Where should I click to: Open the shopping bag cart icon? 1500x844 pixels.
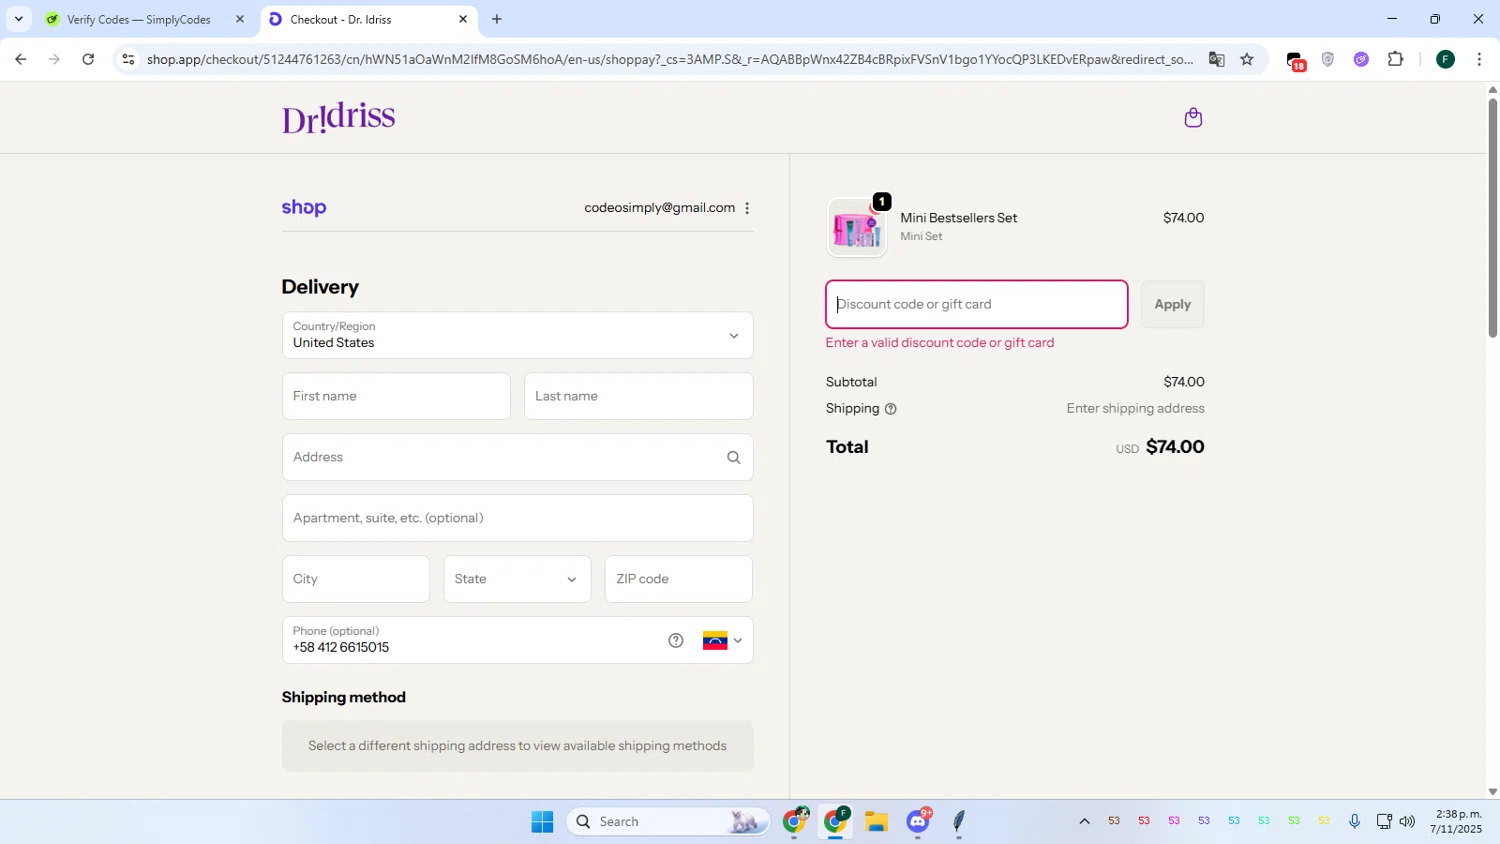coord(1192,118)
